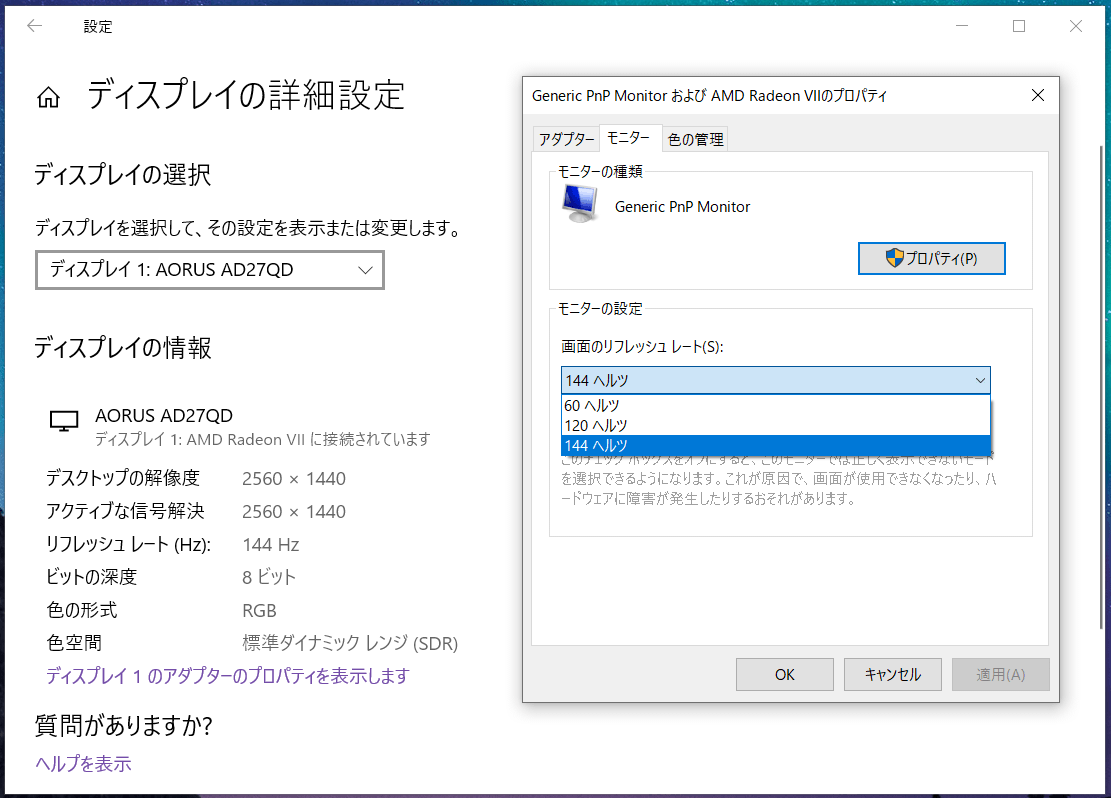Screen dimensions: 1111x798
Task: Open the ヘルプを表示 link
Action: [83, 764]
